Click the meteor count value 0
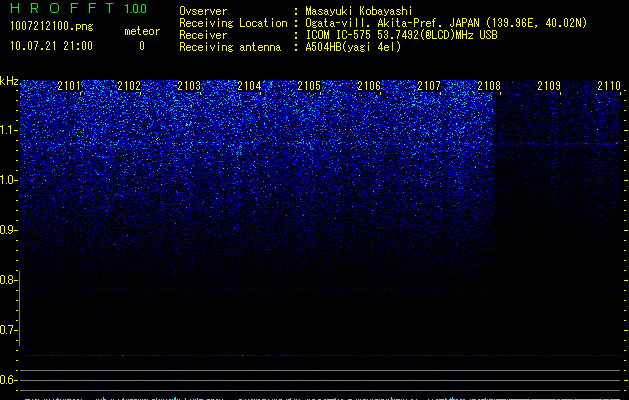The height and width of the screenshot is (400, 629). pyautogui.click(x=142, y=46)
